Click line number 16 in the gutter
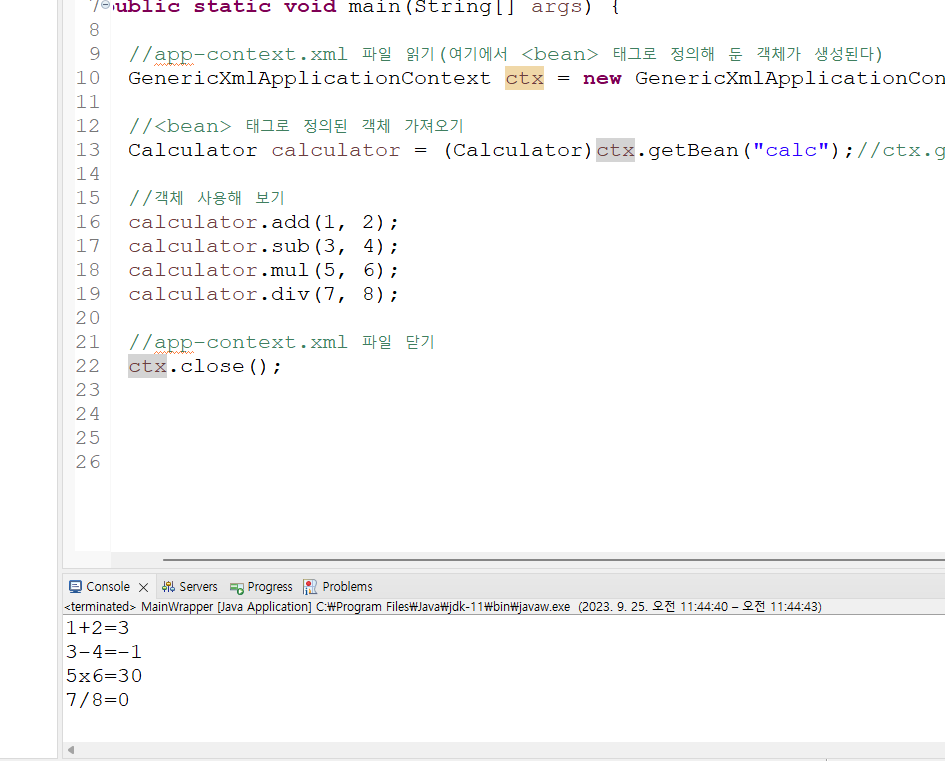 point(88,222)
